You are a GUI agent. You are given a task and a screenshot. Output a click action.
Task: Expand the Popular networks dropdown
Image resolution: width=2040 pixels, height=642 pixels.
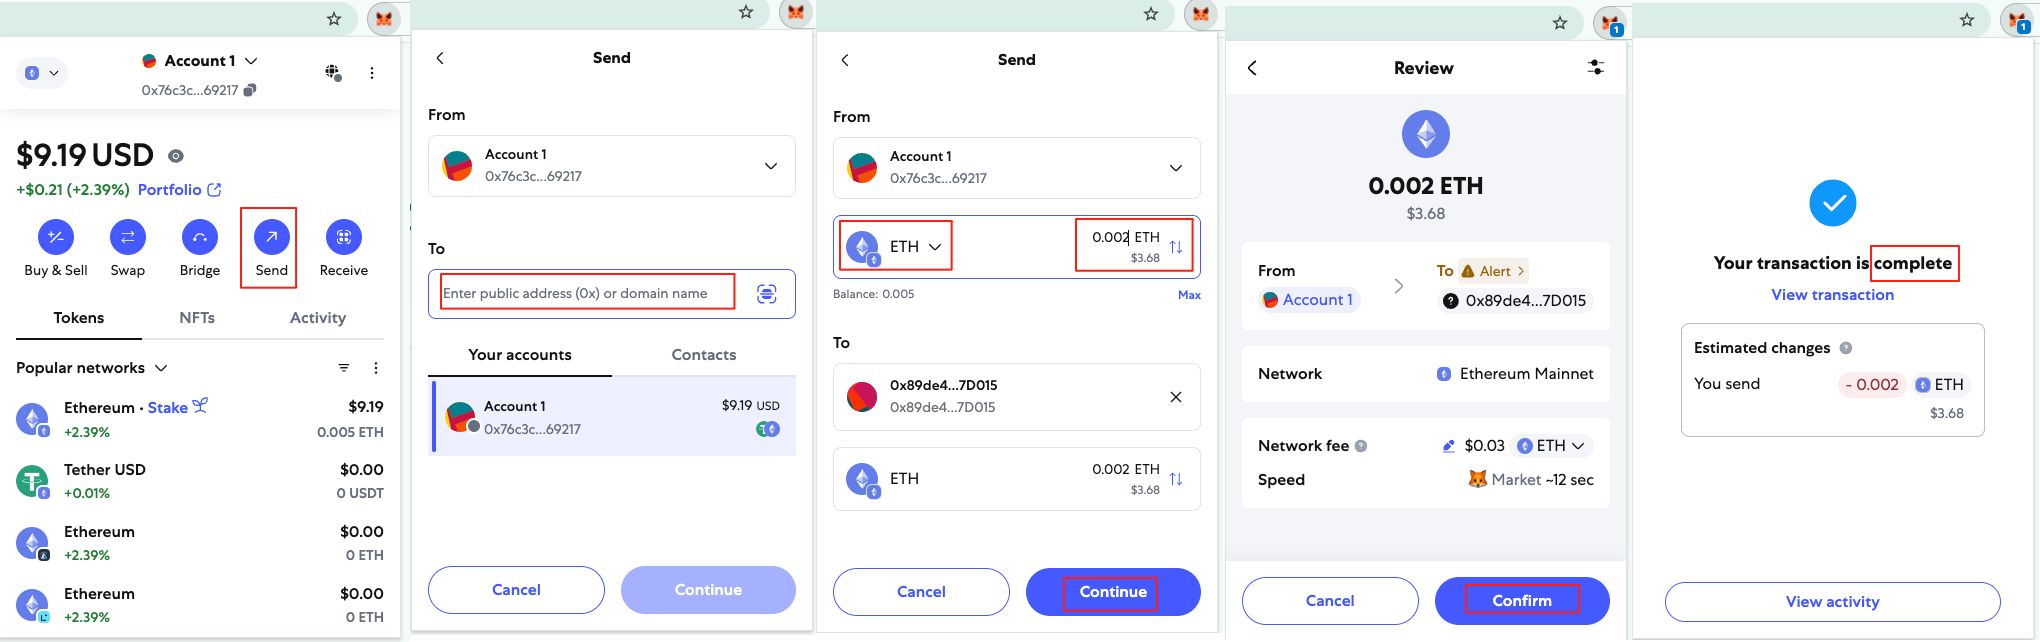[160, 368]
